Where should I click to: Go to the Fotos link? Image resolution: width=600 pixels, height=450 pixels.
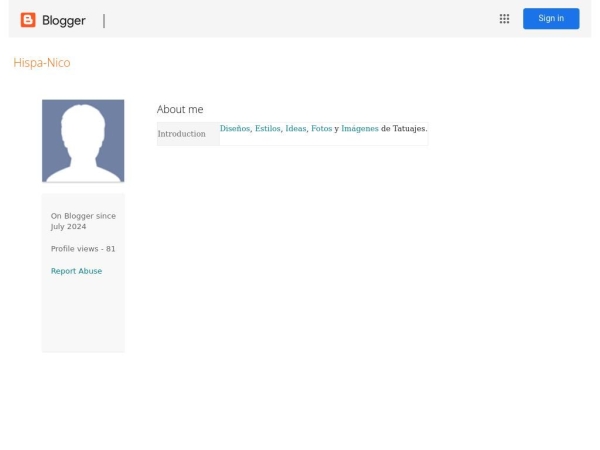(321, 129)
